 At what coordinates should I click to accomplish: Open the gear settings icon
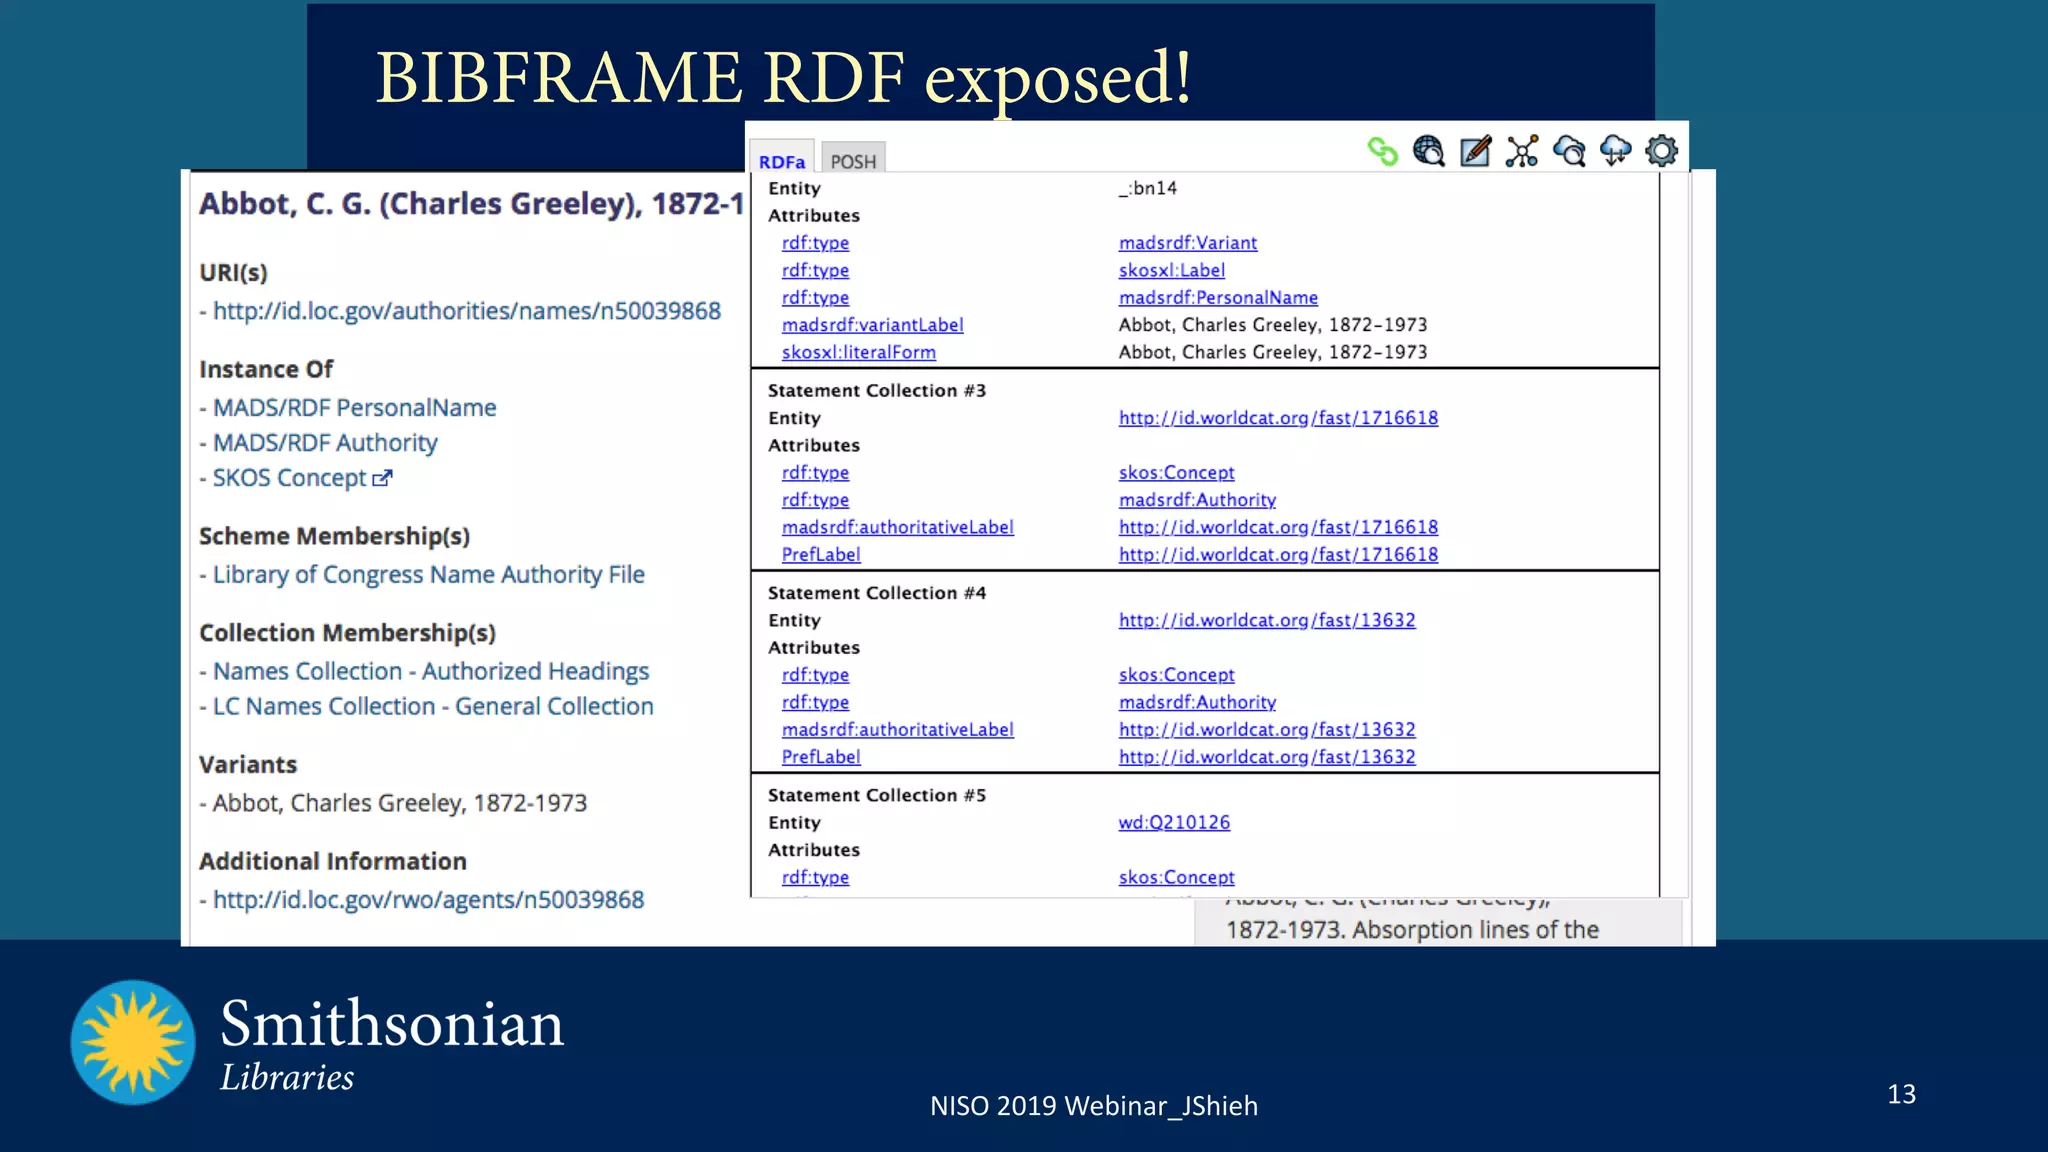click(1662, 151)
